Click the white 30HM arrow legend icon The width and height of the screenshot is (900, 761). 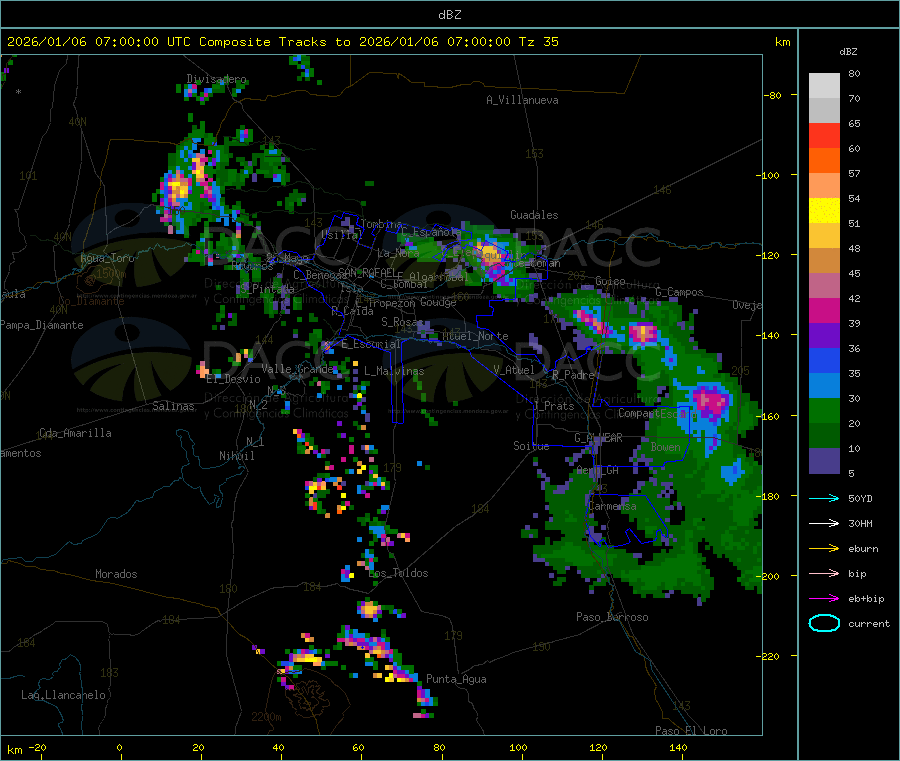824,523
